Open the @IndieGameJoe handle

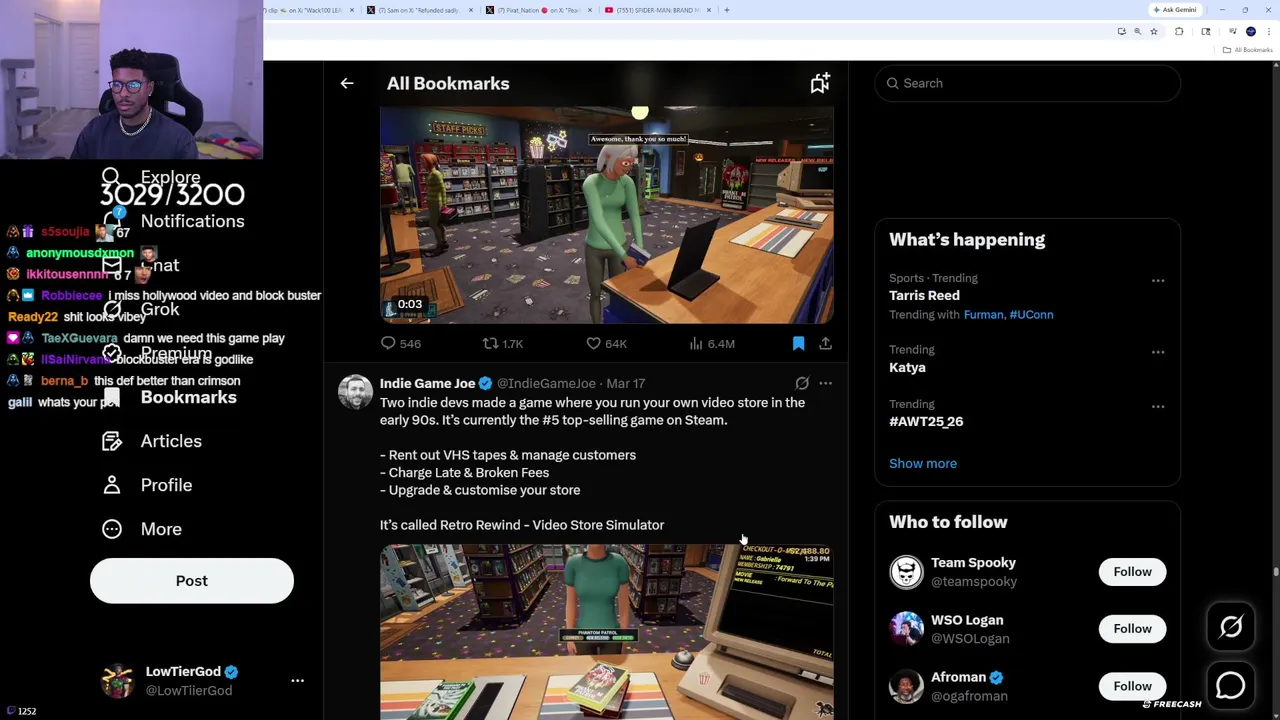pos(546,383)
